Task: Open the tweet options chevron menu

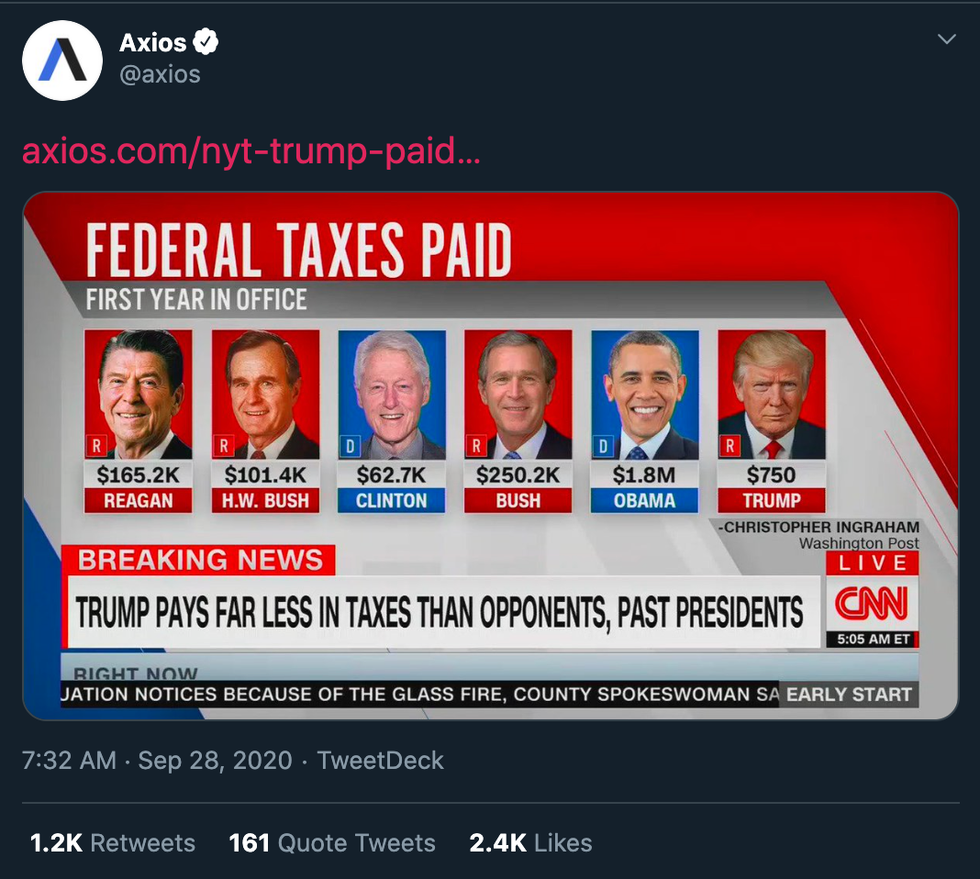Action: tap(947, 39)
